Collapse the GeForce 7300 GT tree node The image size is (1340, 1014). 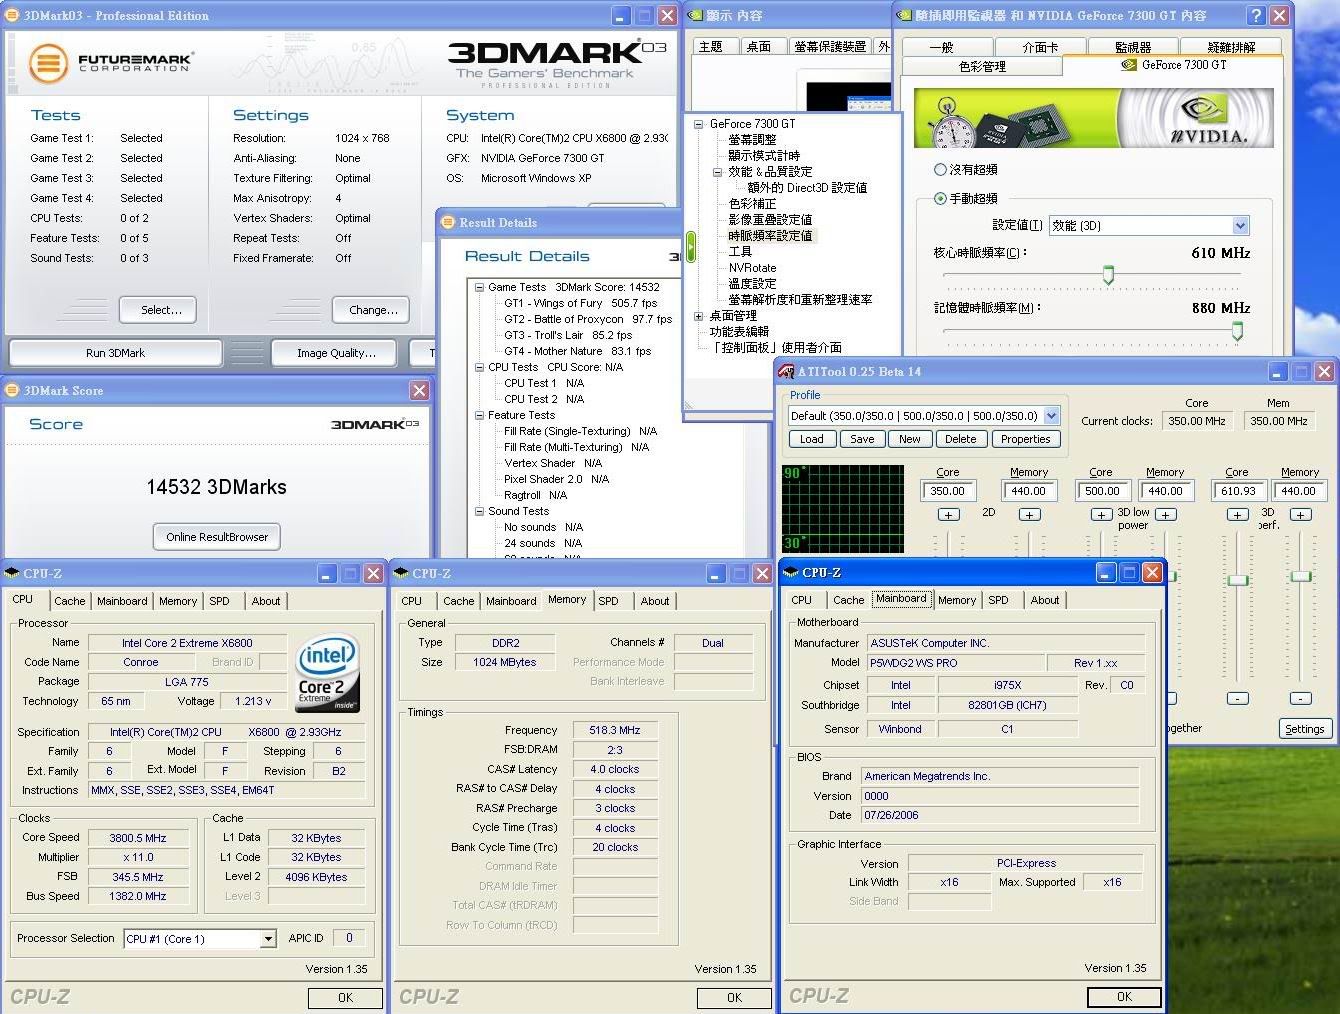click(698, 124)
